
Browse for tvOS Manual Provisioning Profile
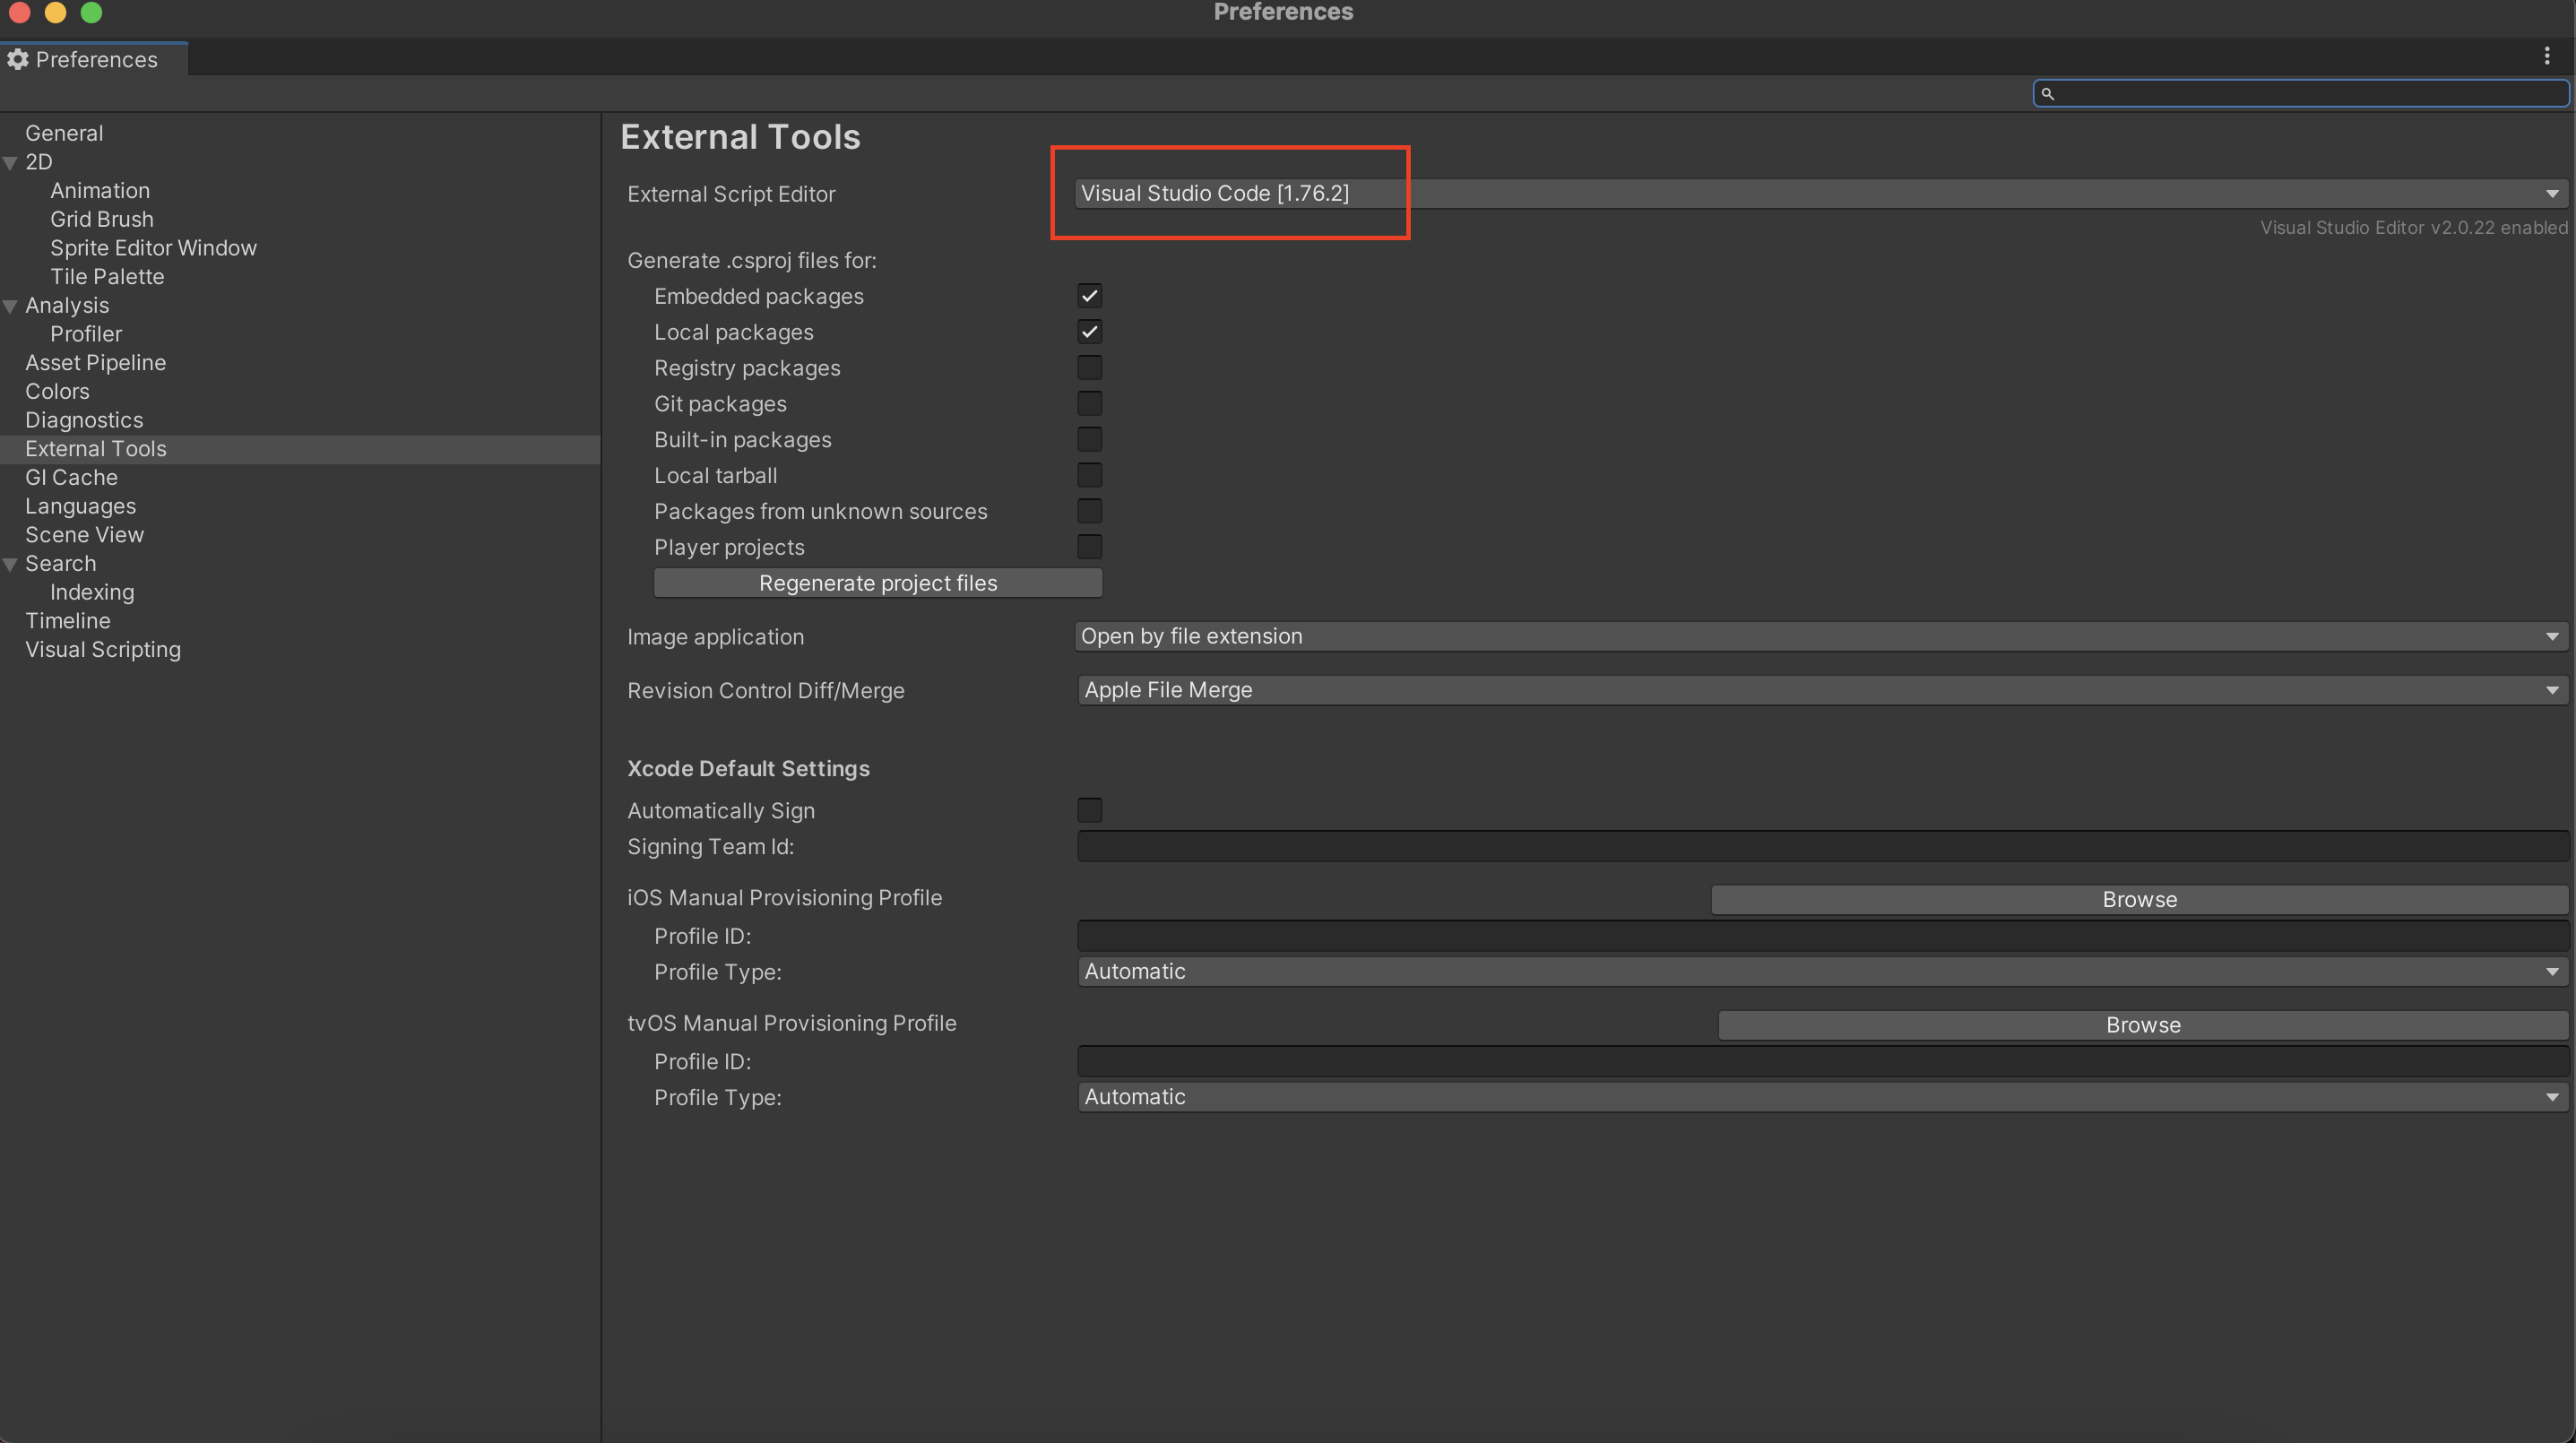click(x=2143, y=1025)
